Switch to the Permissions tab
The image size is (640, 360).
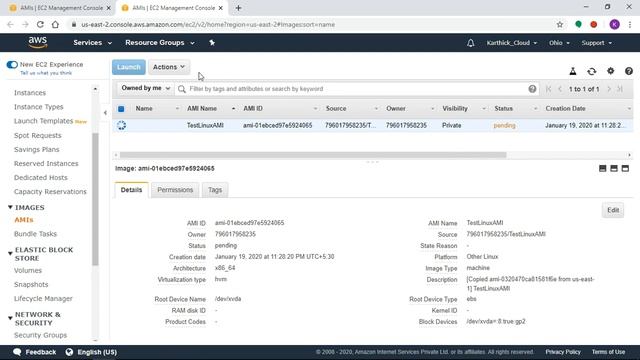tap(175, 190)
